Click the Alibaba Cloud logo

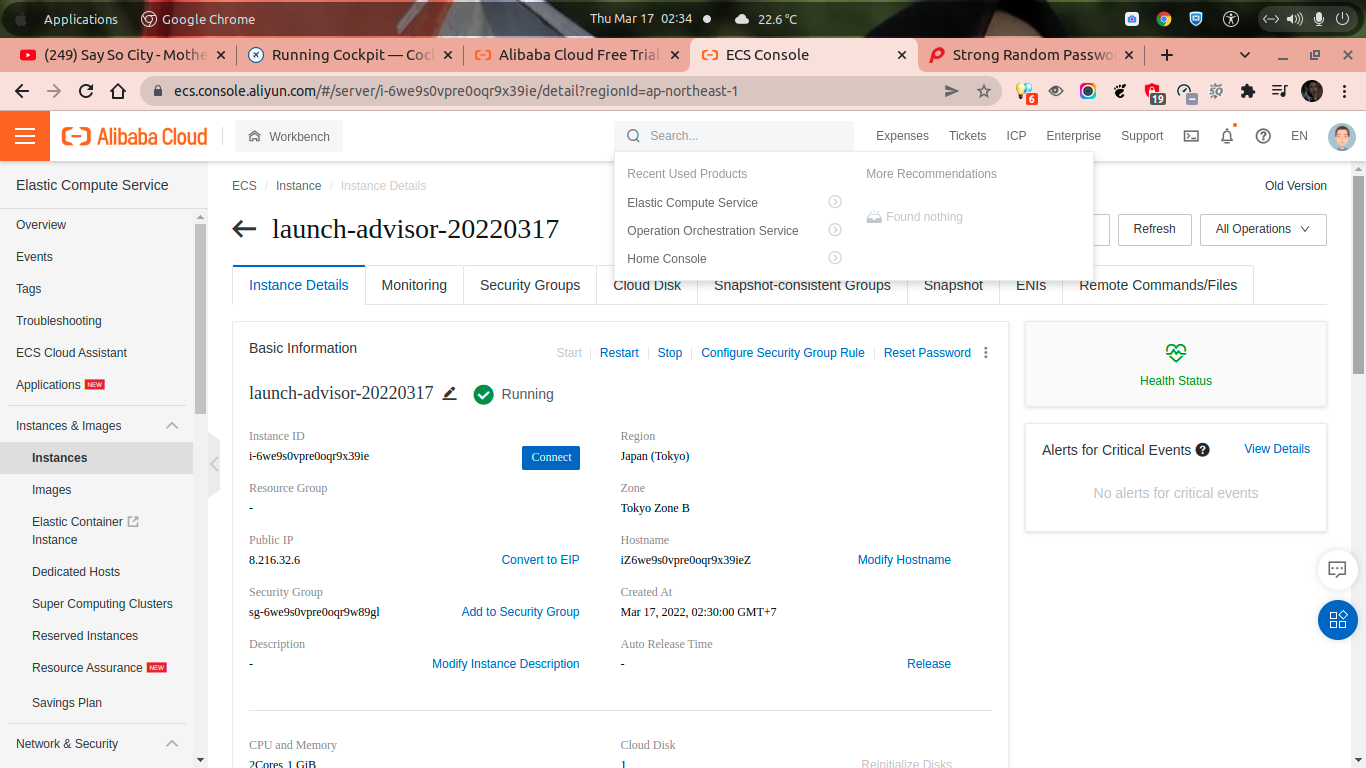point(135,136)
